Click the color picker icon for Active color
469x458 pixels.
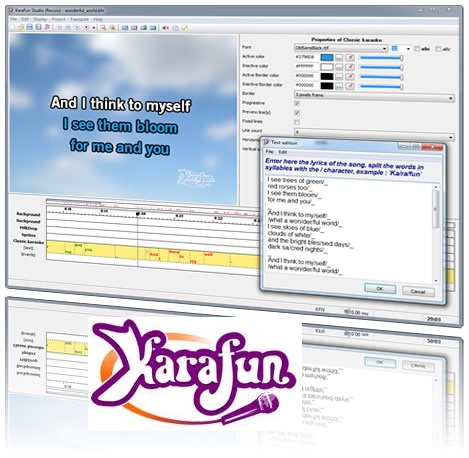[x=350, y=58]
